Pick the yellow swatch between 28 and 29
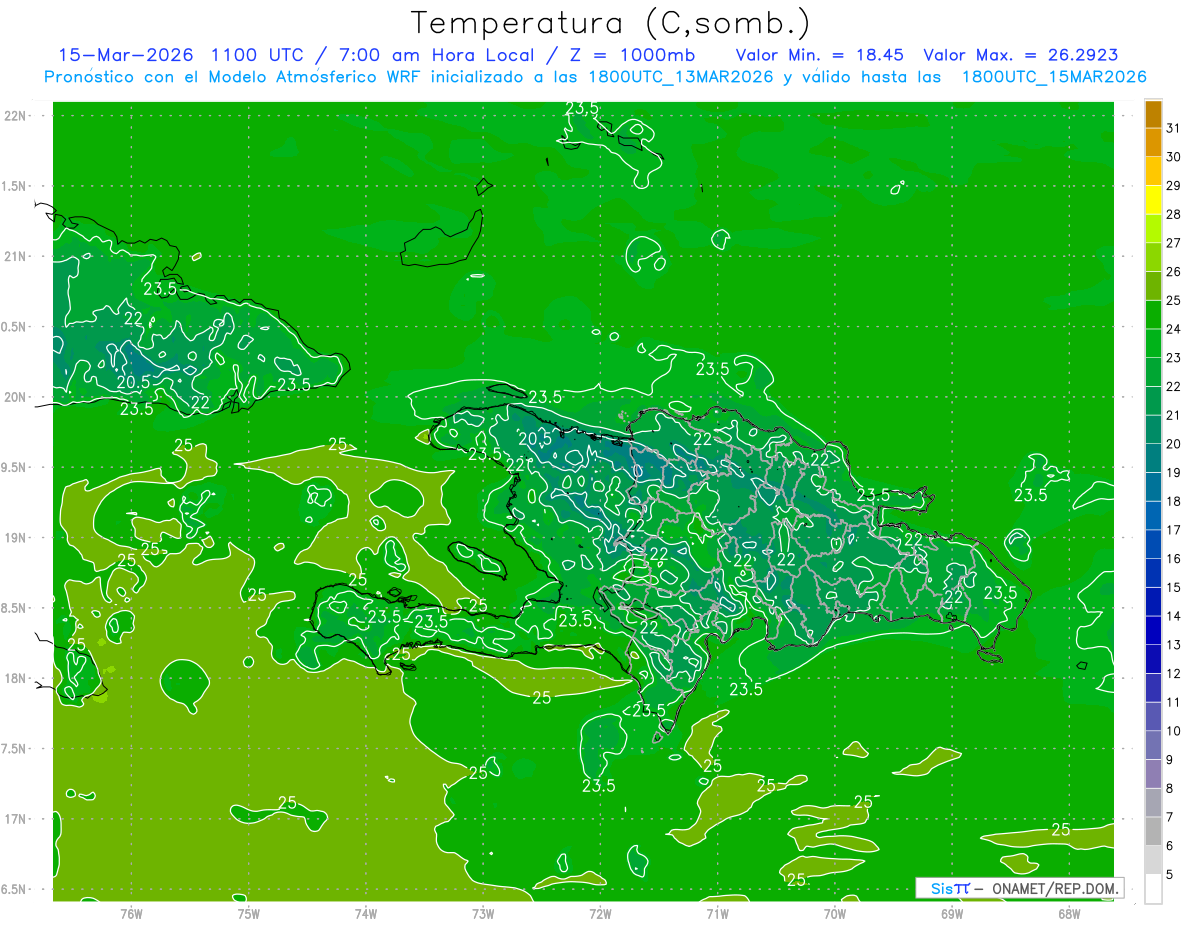The width and height of the screenshot is (1200, 927). [x=1153, y=200]
